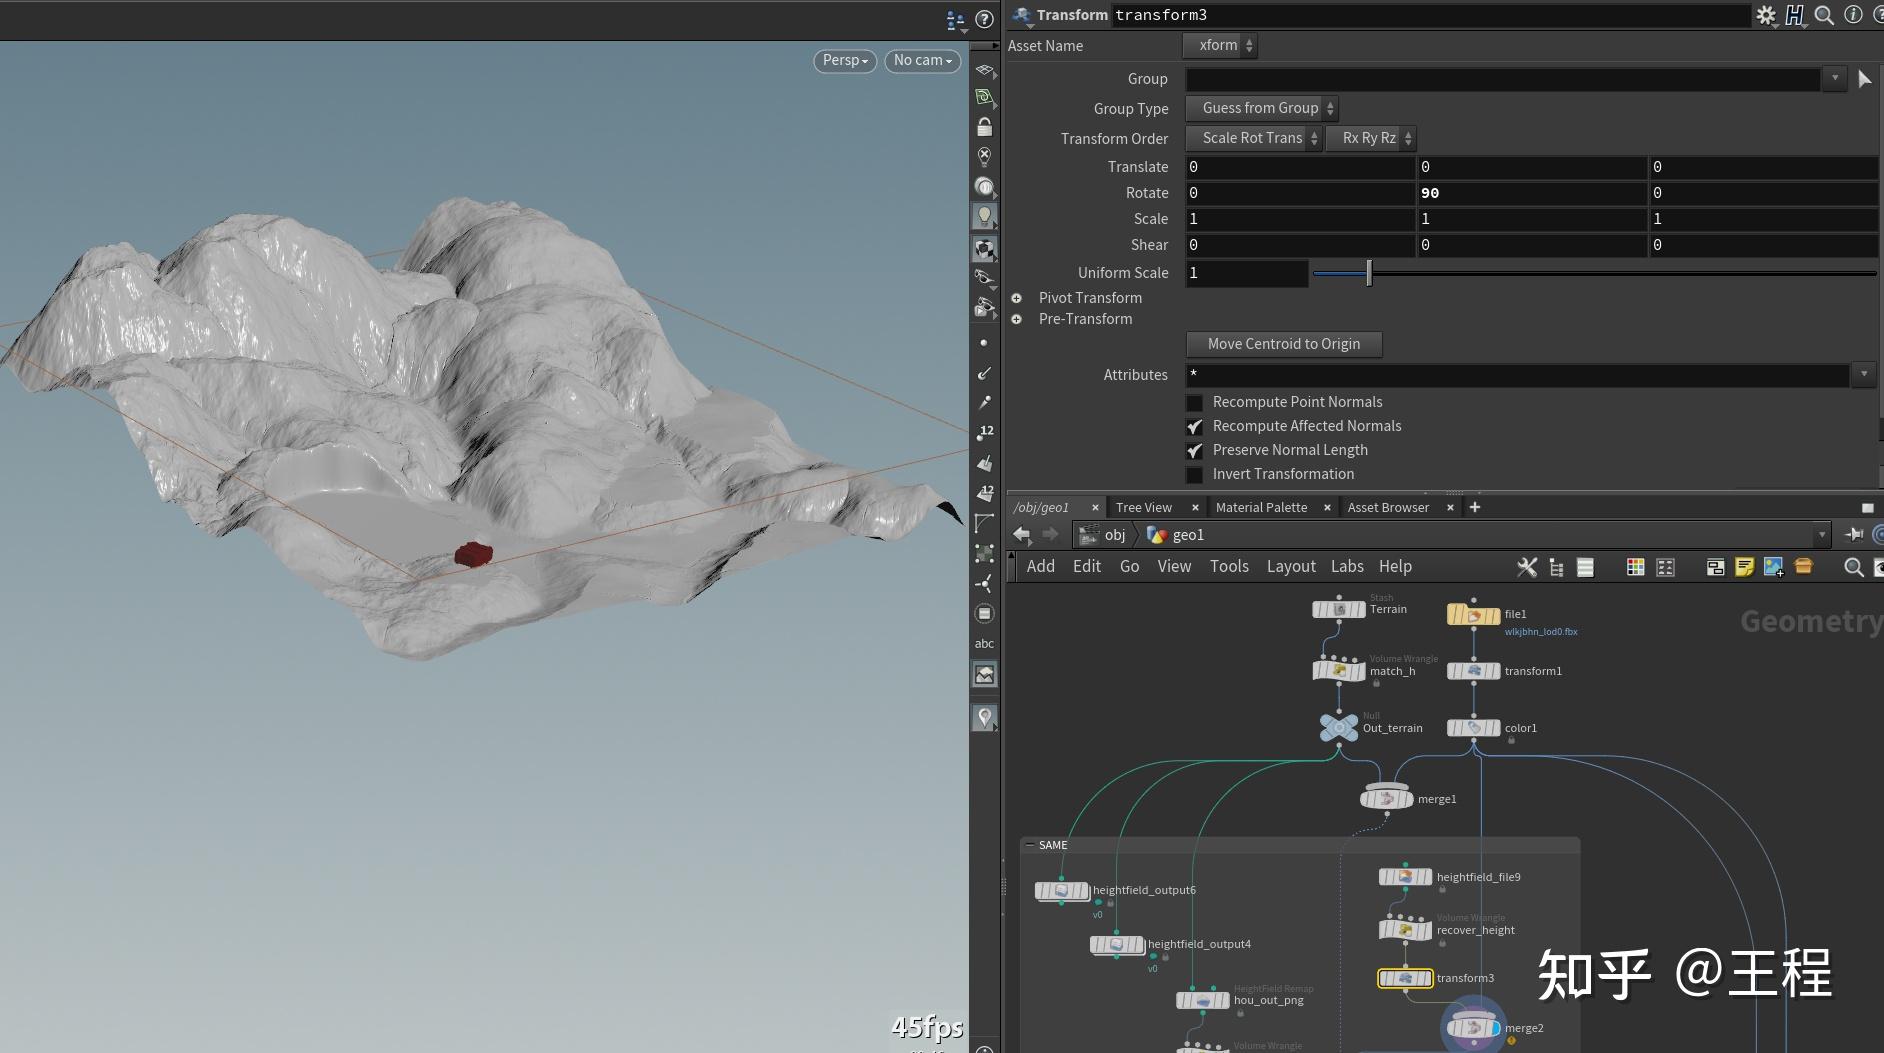The width and height of the screenshot is (1884, 1053).
Task: Click the color palette grid icon
Action: pos(1636,567)
